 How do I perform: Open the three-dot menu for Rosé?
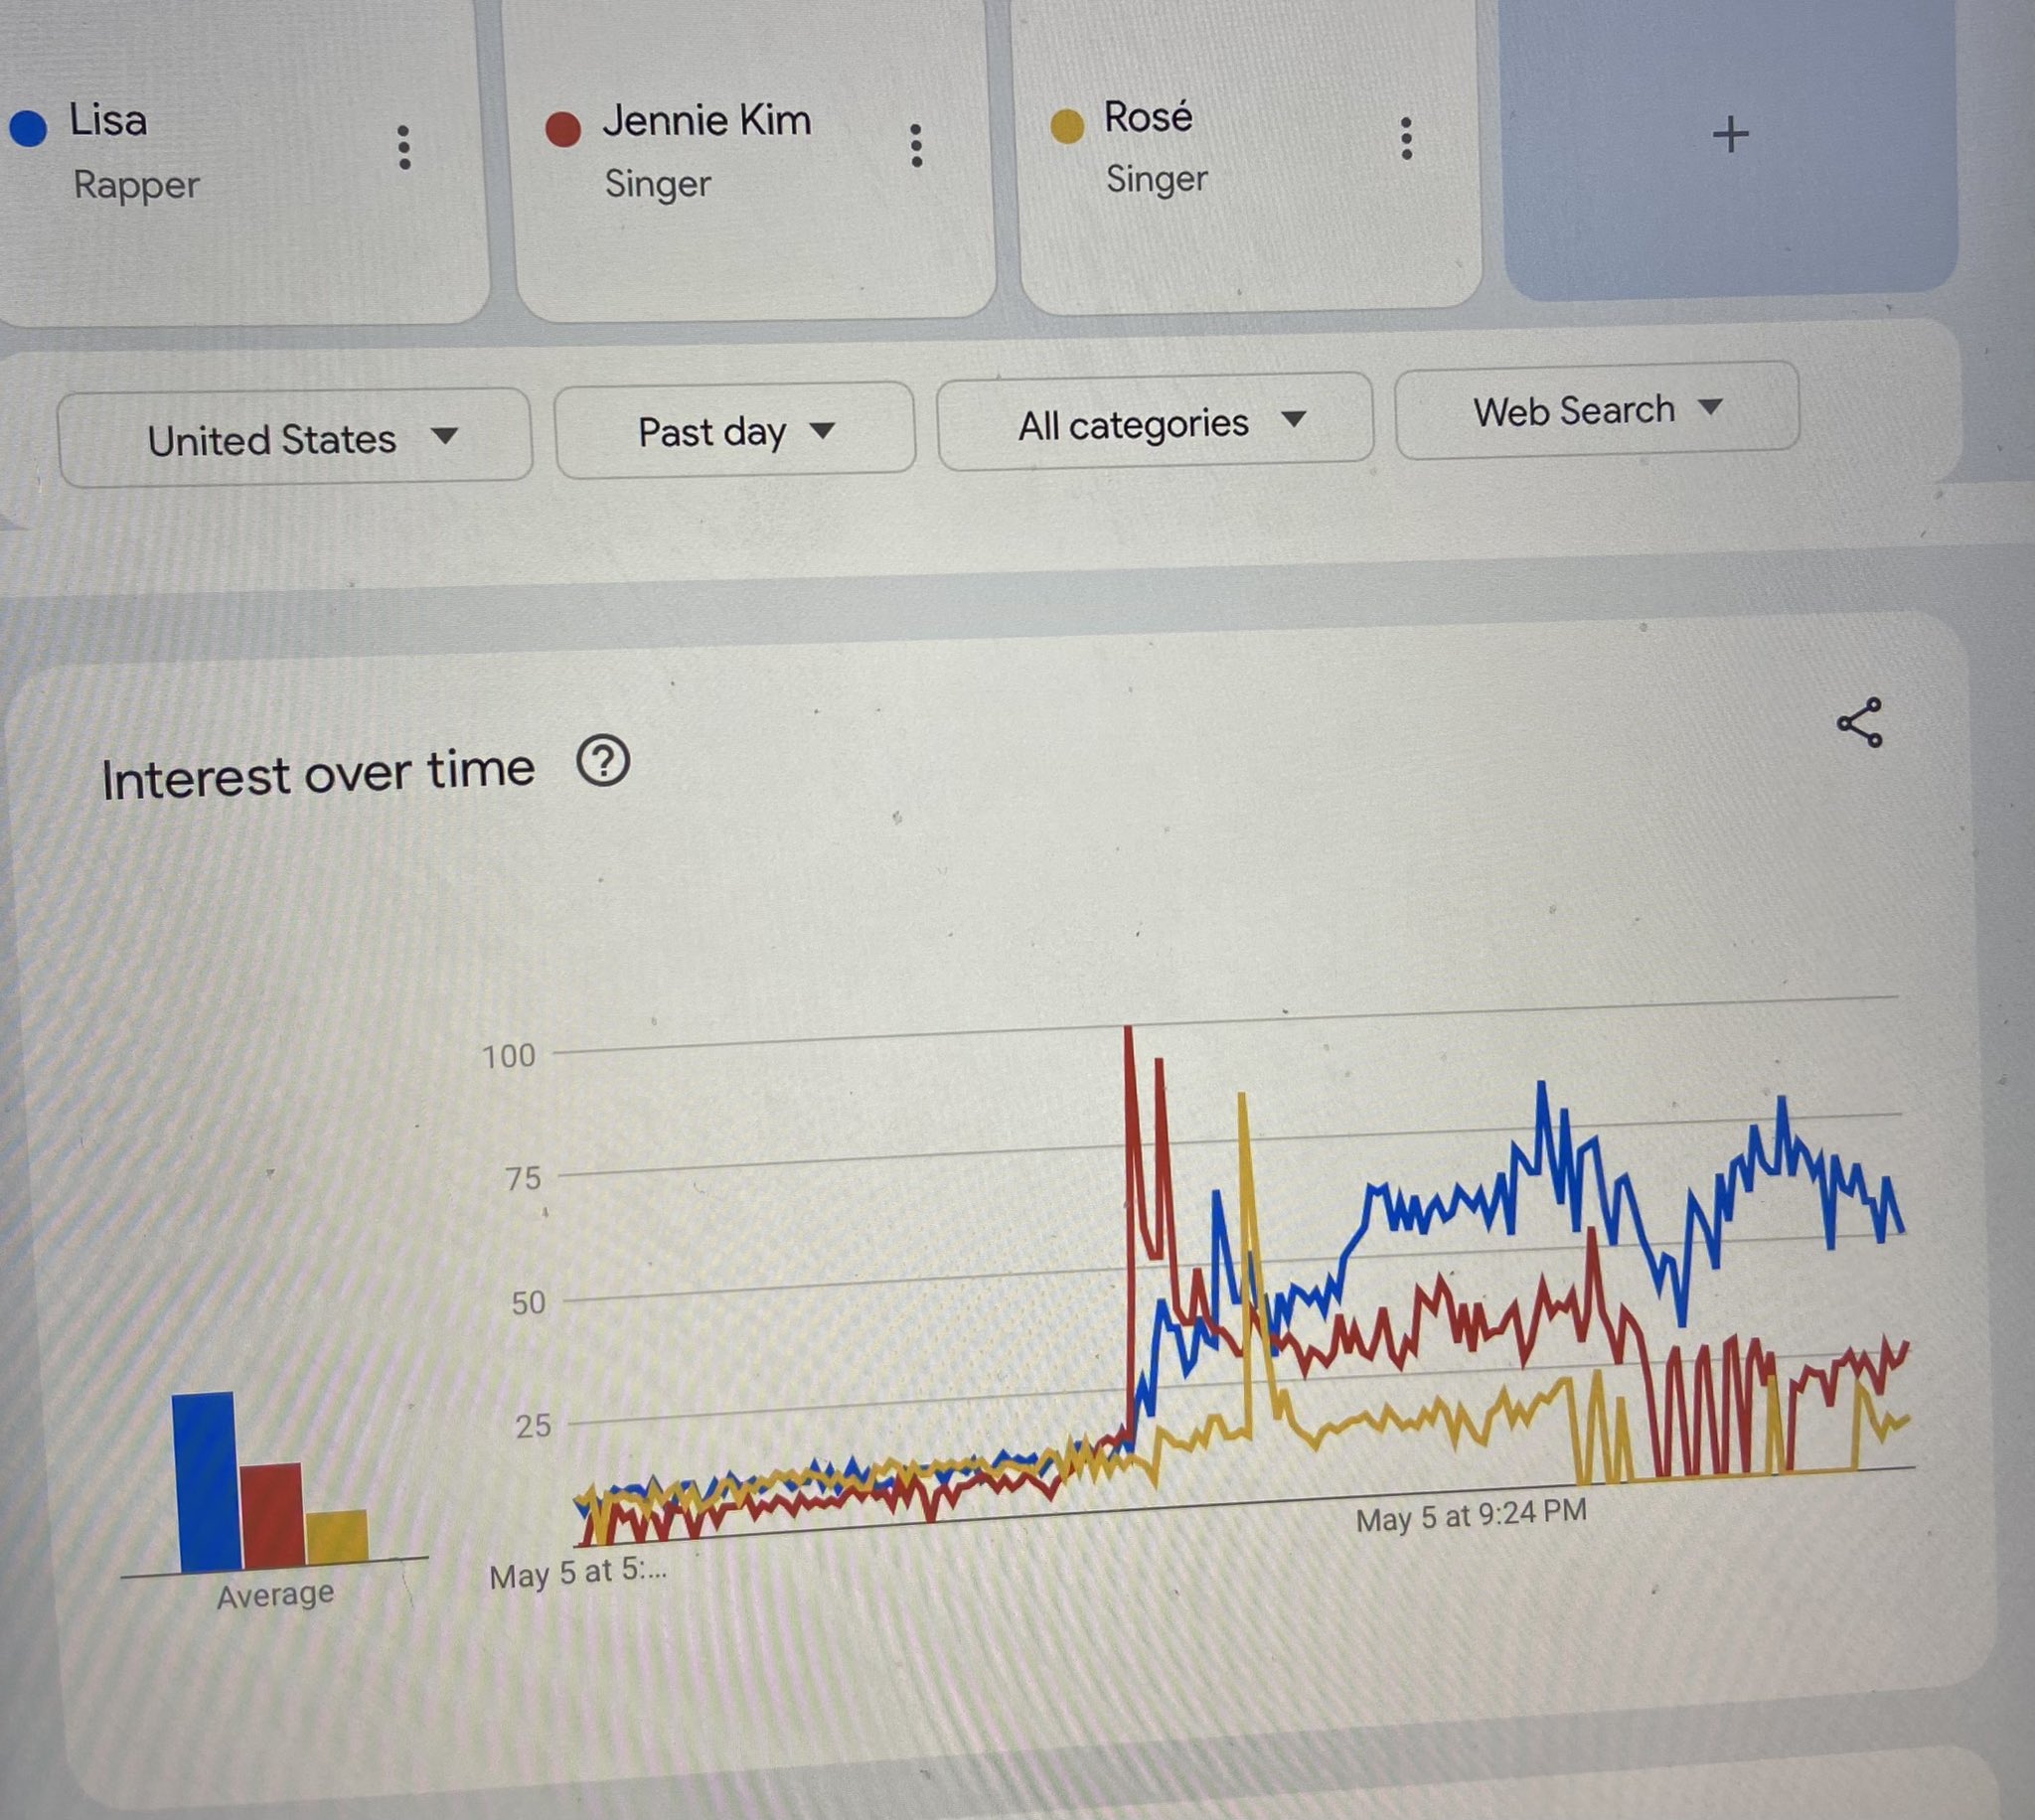[1406, 138]
